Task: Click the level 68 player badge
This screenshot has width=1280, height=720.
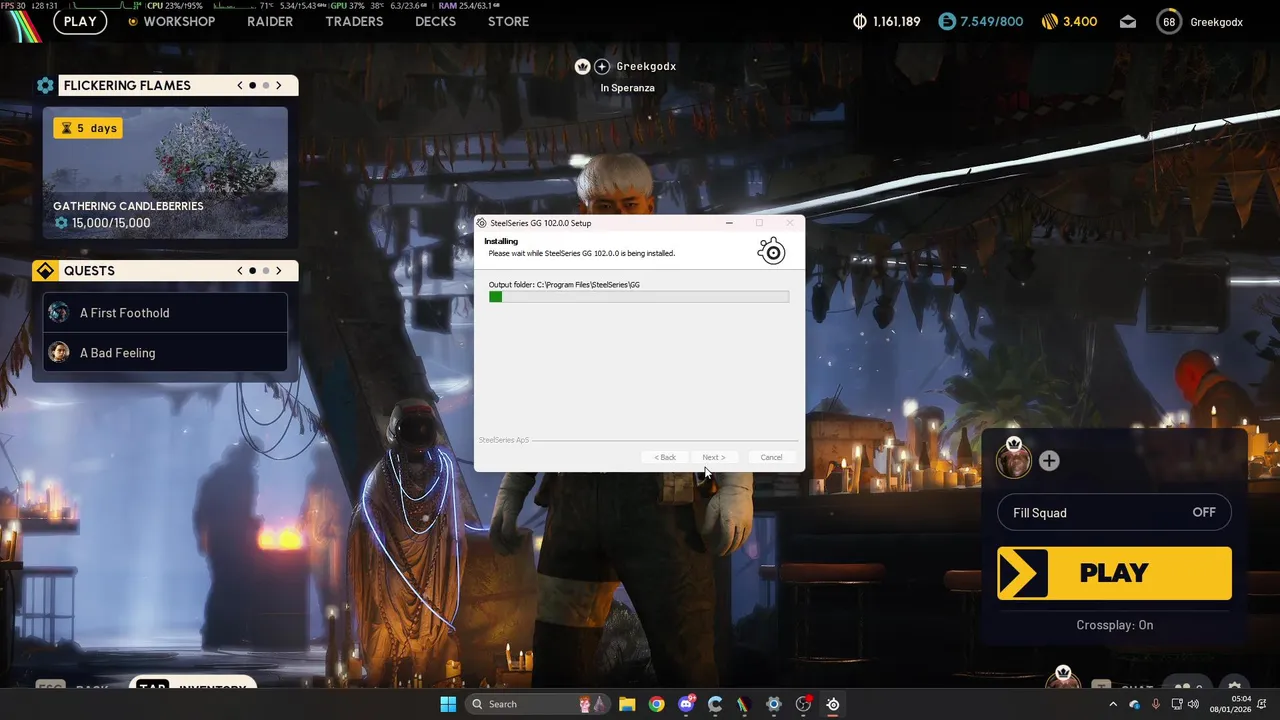Action: point(1169,21)
